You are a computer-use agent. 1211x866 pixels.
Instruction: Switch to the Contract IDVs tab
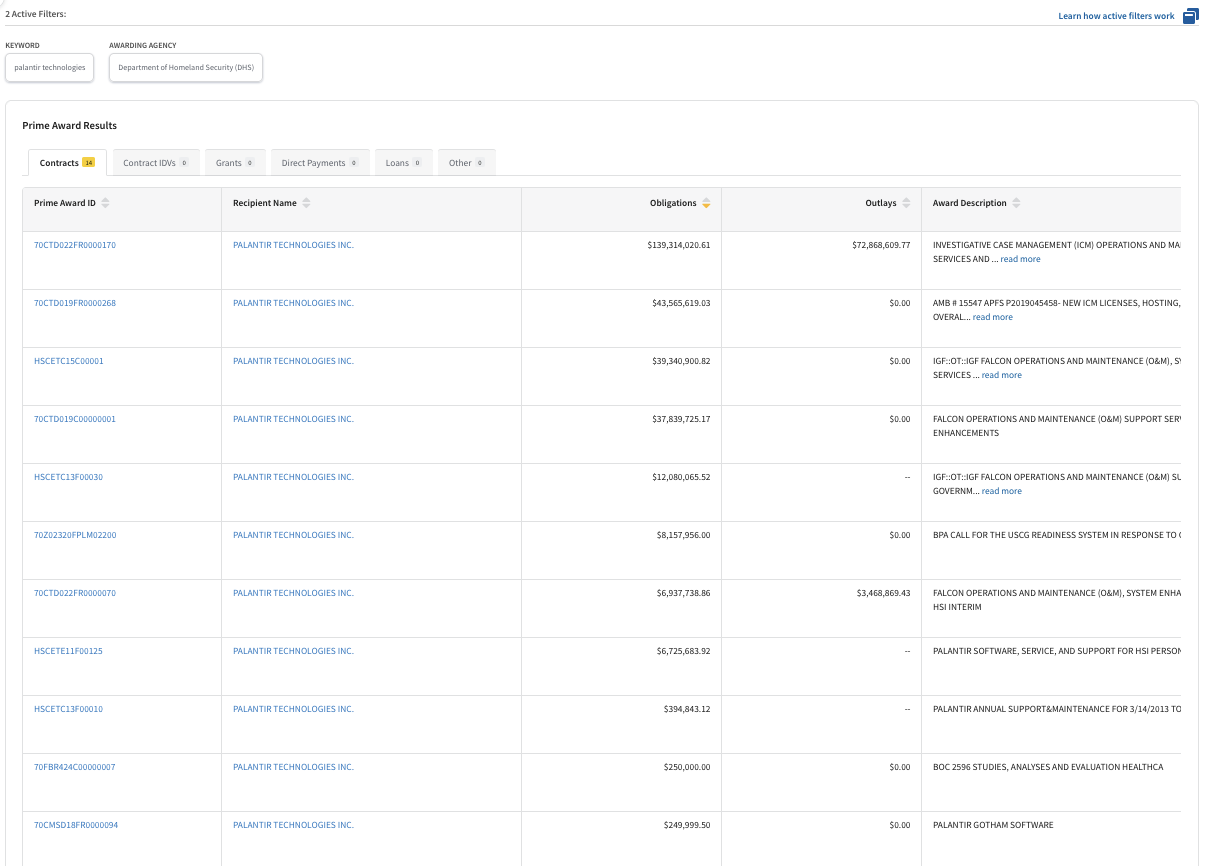(x=156, y=162)
